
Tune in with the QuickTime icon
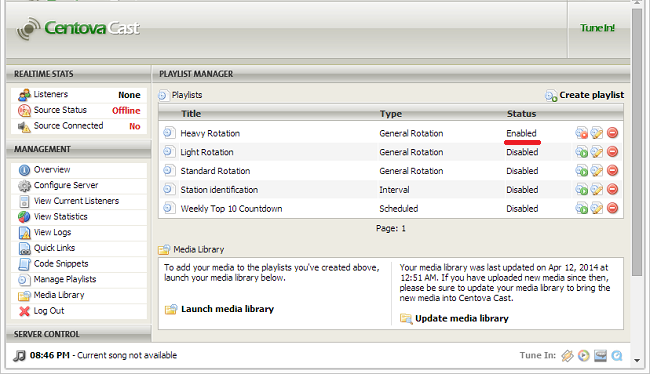tap(617, 355)
